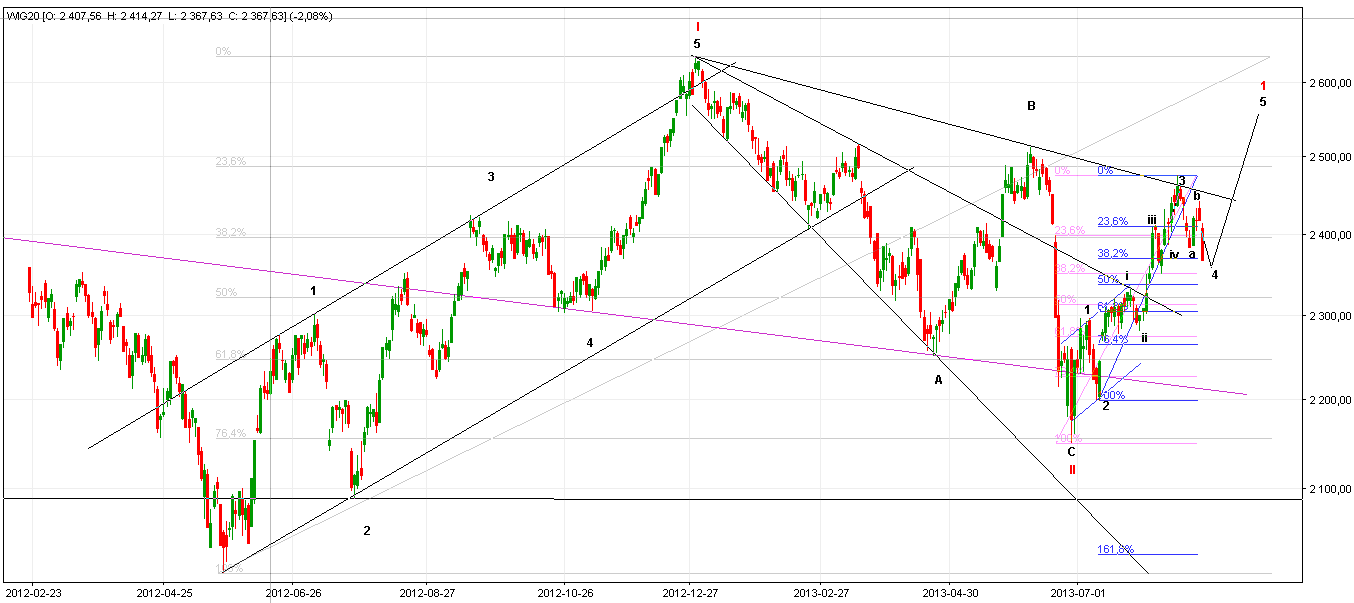Click the sub-wave iv label
This screenshot has width=1354, height=603.
click(1174, 254)
